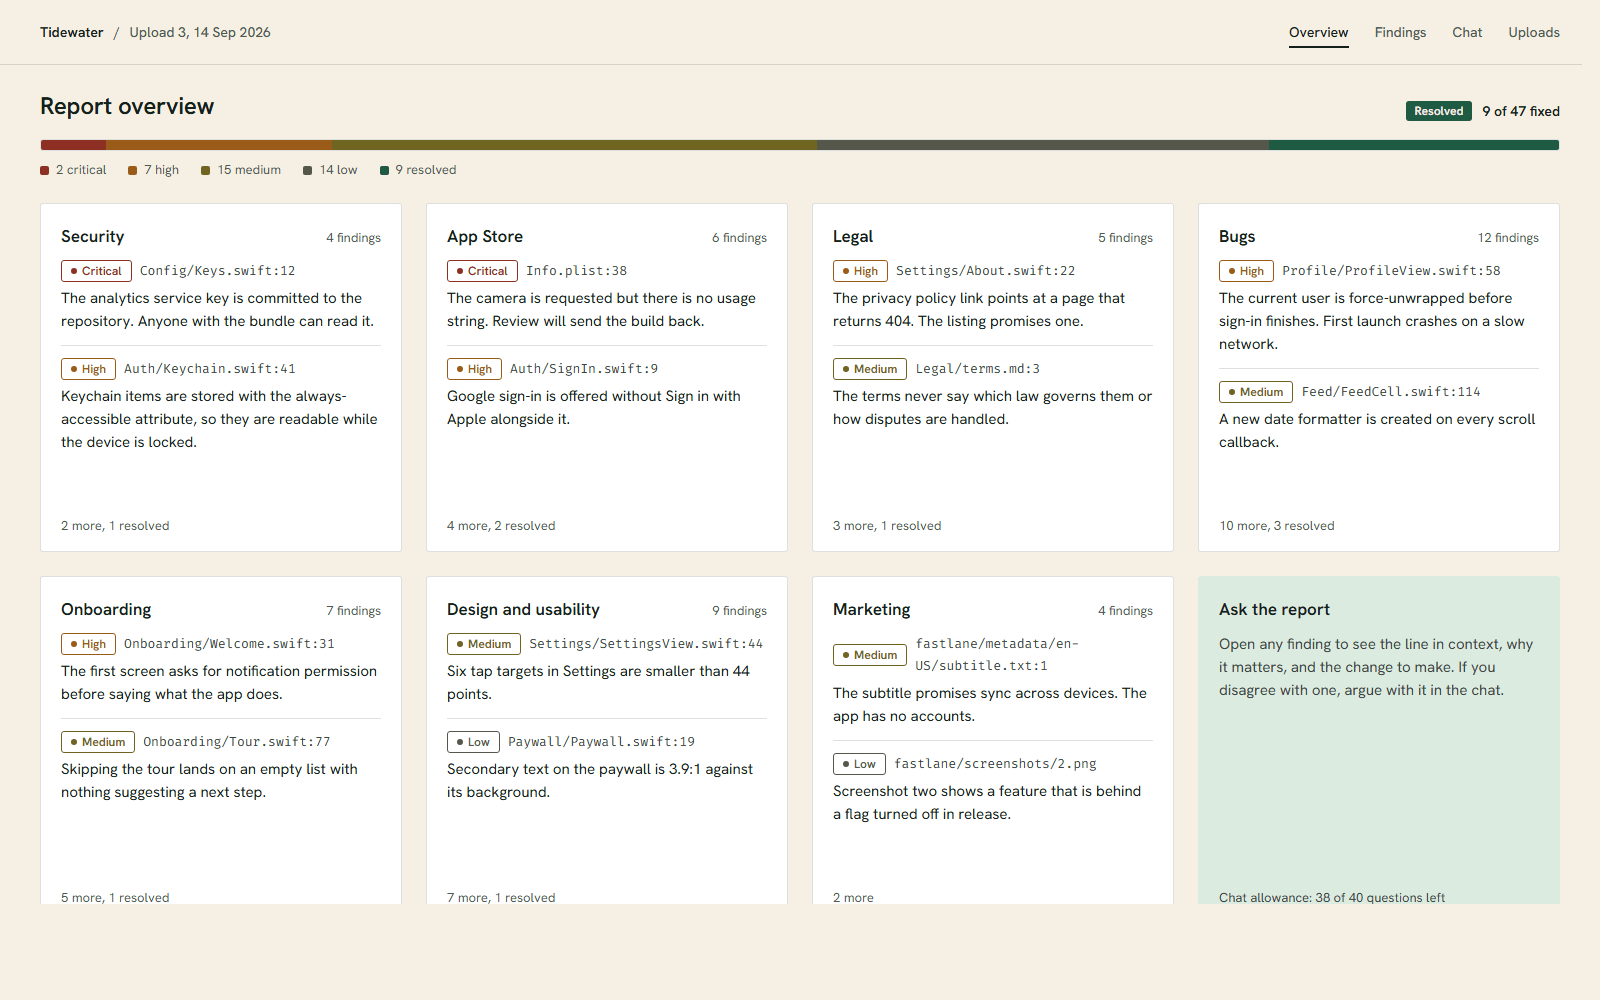Click the Medium badge for Settings/SettingsView.swift:44
Screen dimensions: 1600x1000
click(484, 644)
